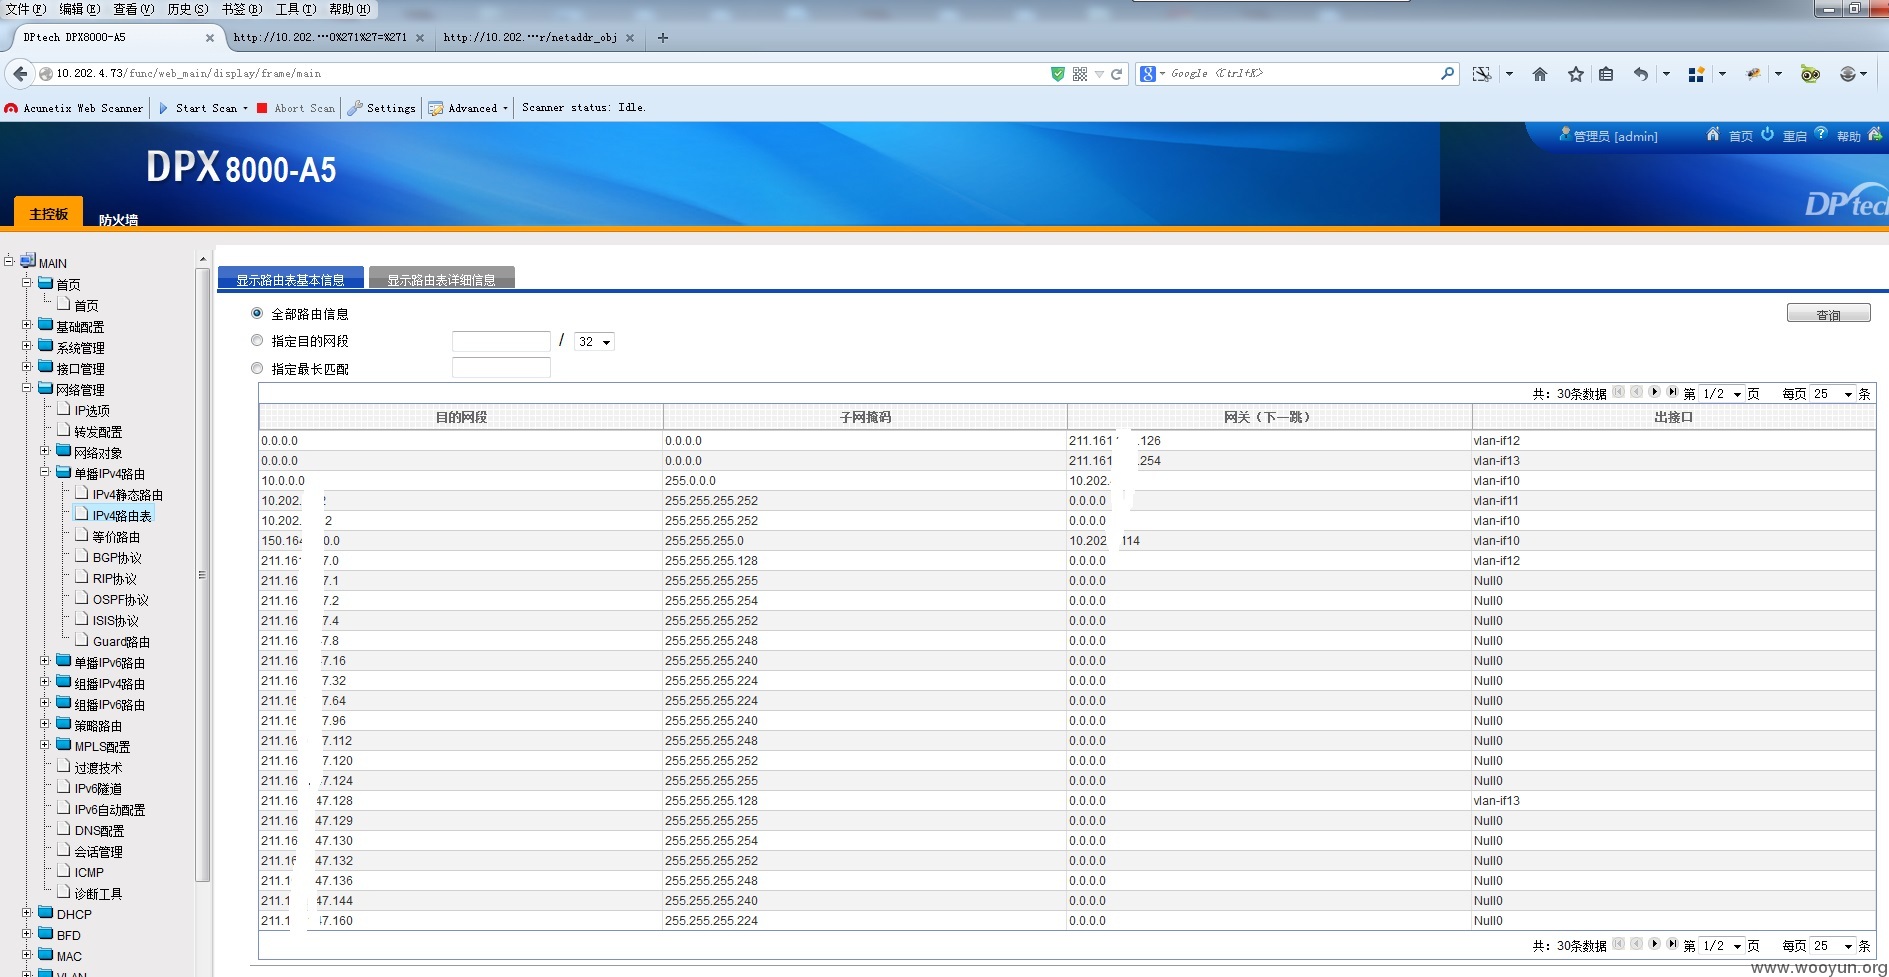Click the 目的网段 column header
The width and height of the screenshot is (1889, 977).
tap(461, 417)
